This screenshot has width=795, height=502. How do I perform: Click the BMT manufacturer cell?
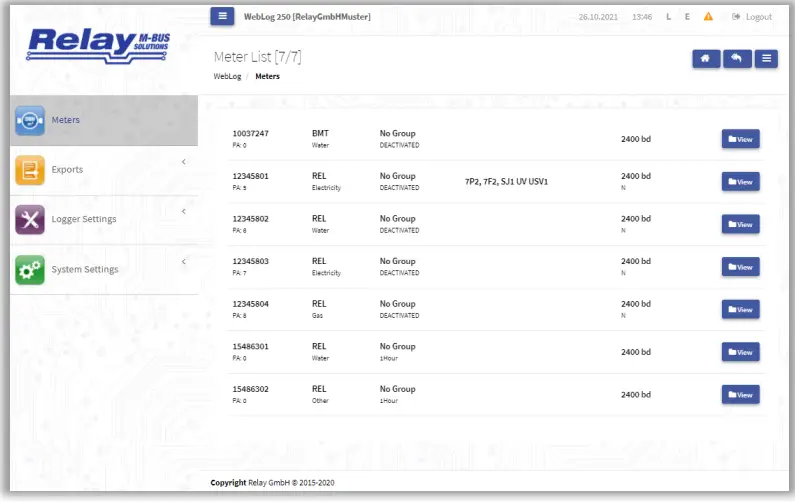coord(320,133)
